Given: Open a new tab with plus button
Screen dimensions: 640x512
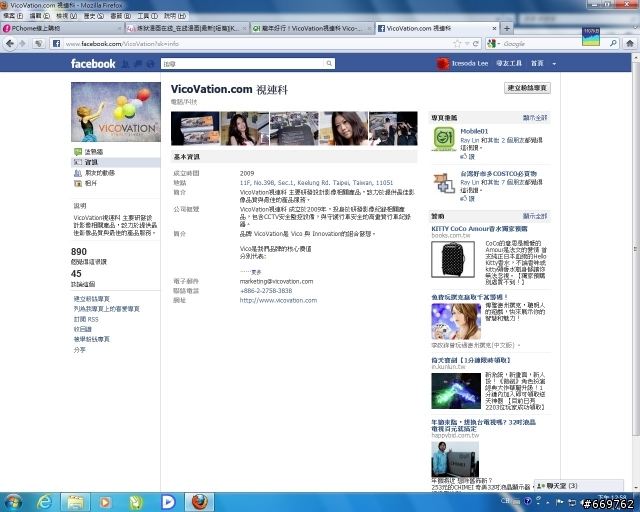Looking at the screenshot, I should [x=506, y=28].
